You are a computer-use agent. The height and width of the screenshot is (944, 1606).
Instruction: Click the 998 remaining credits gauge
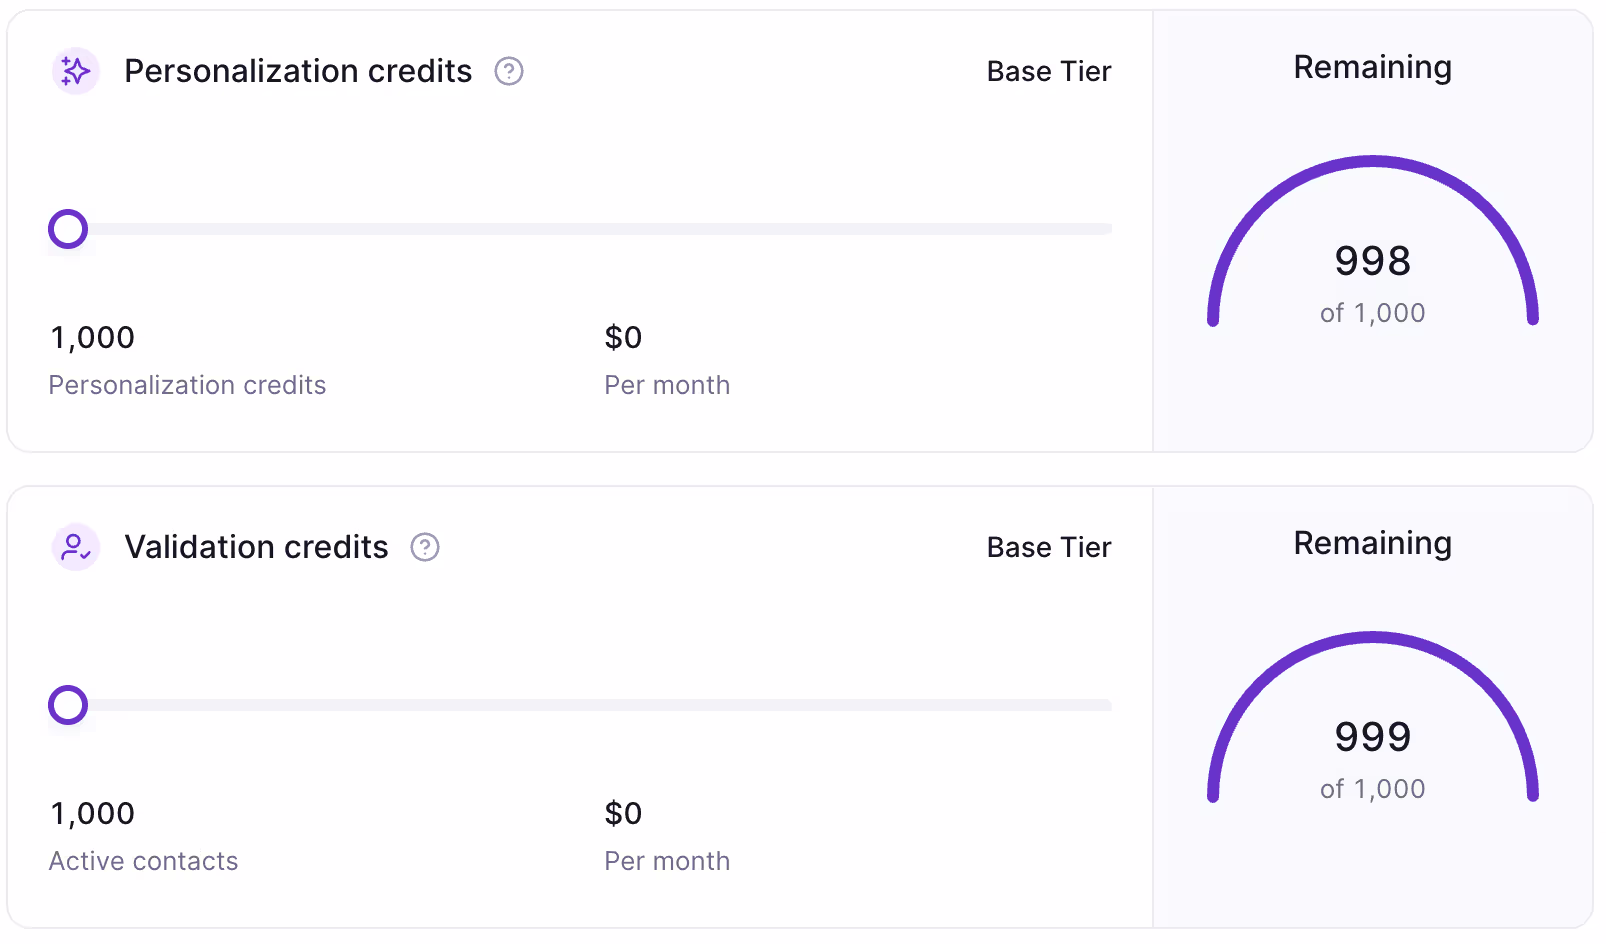click(1373, 241)
